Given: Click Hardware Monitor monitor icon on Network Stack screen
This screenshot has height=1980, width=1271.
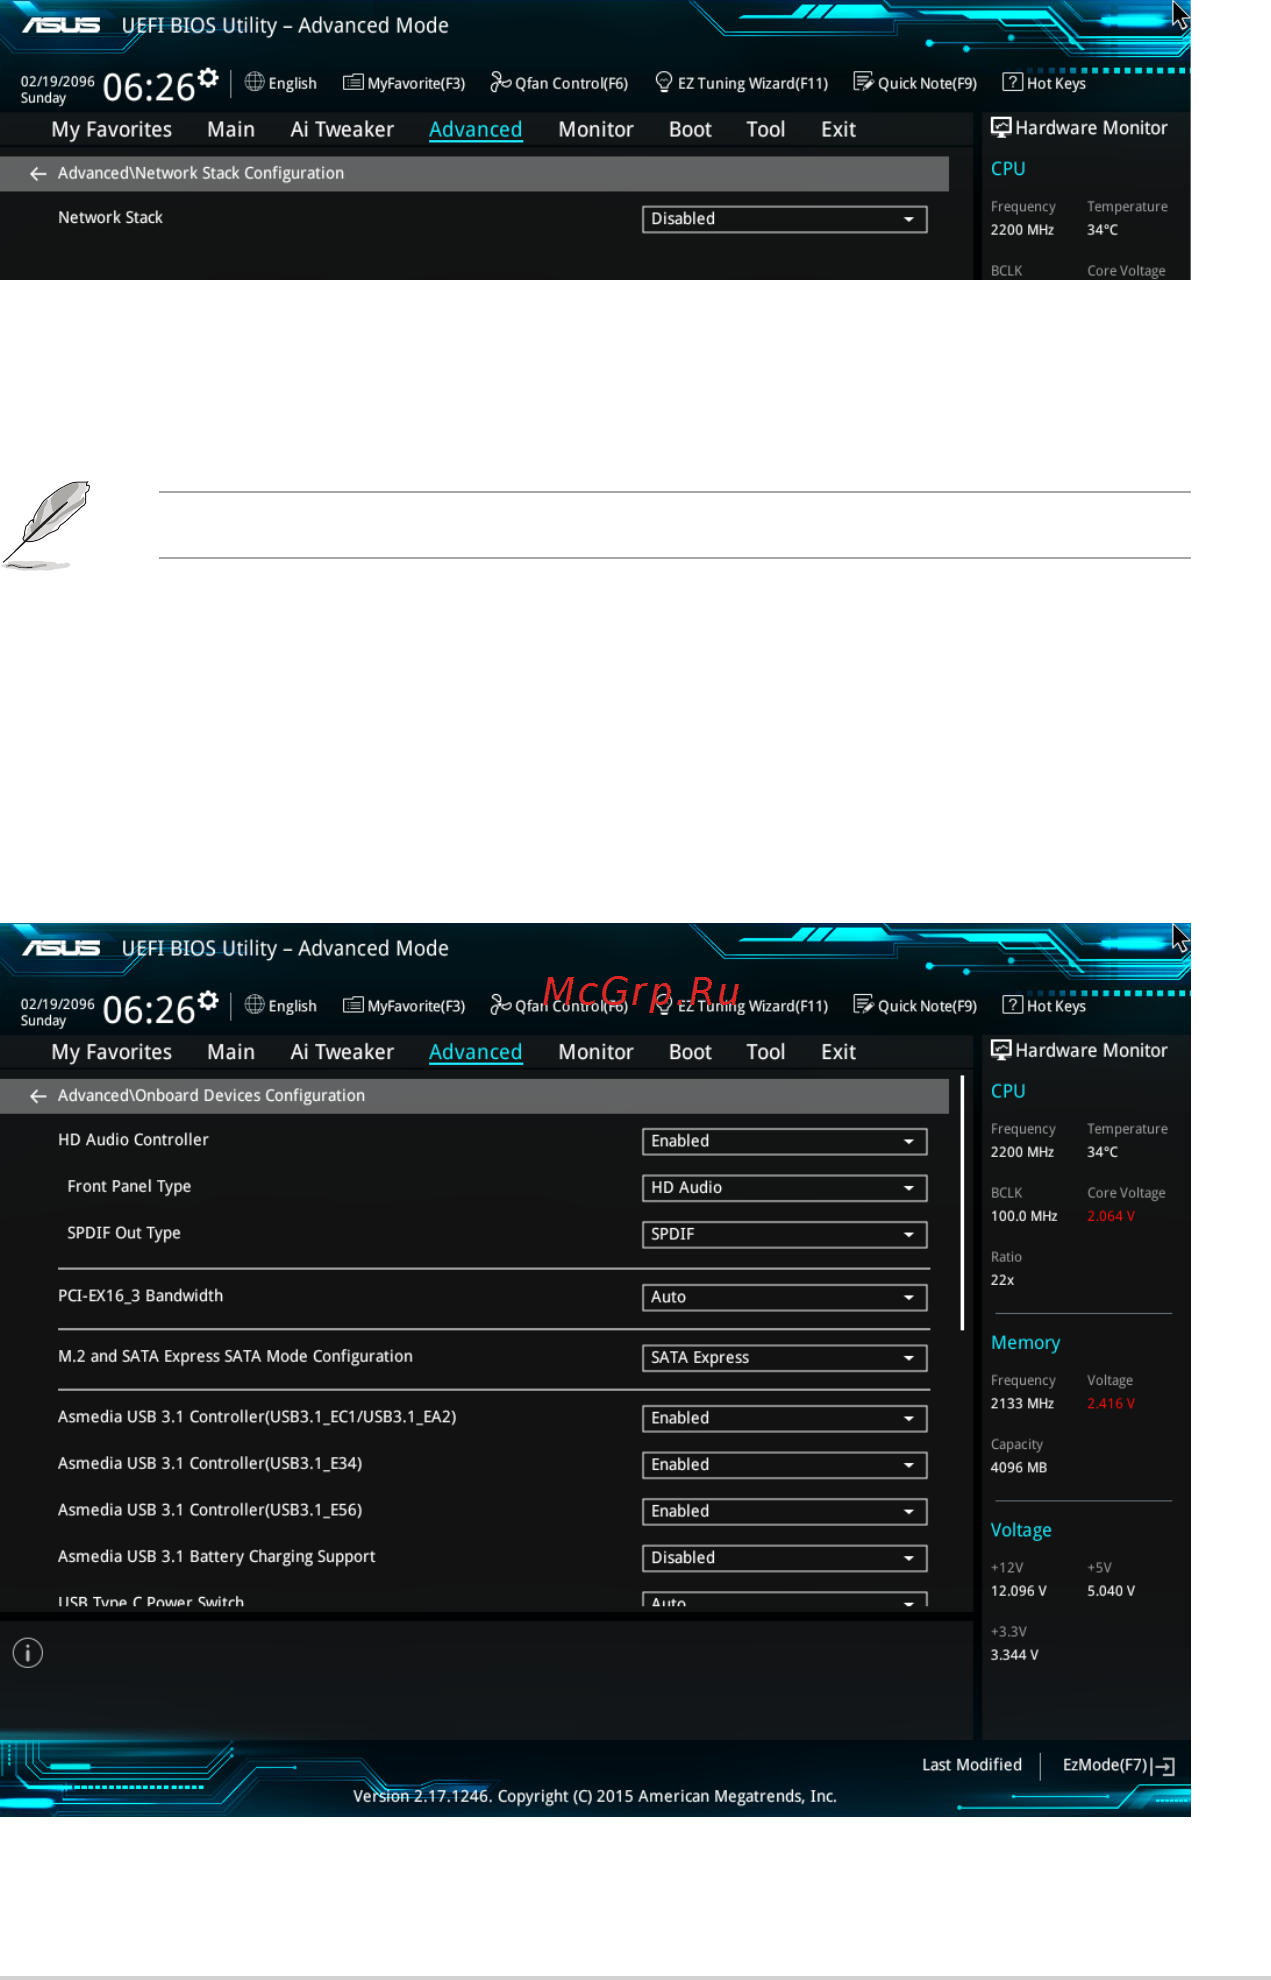Looking at the screenshot, I should coord(1001,127).
